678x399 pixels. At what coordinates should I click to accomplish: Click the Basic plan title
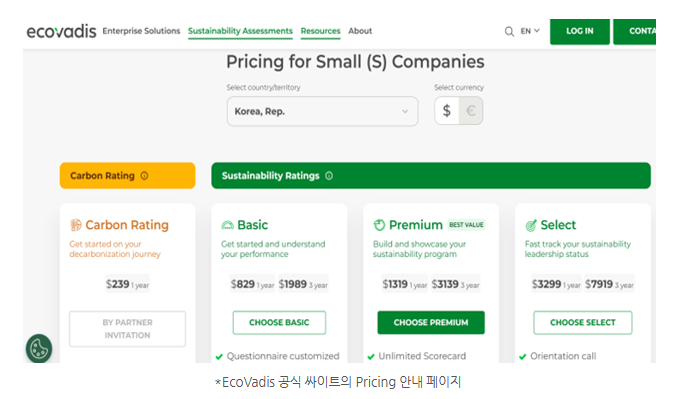[253, 225]
